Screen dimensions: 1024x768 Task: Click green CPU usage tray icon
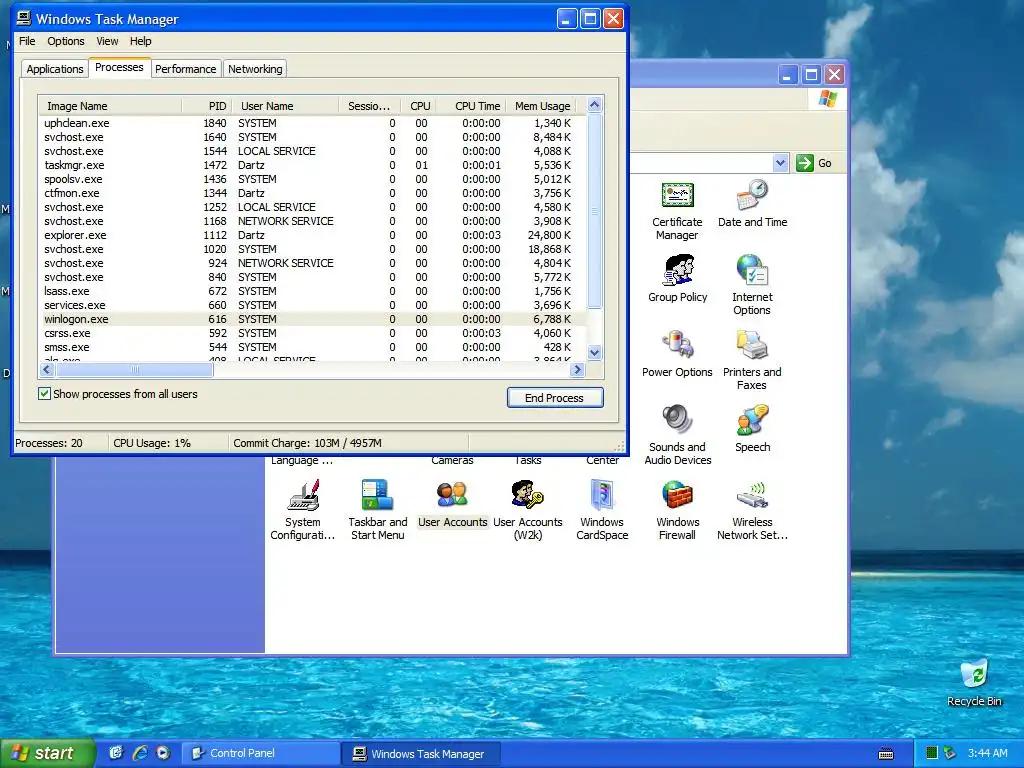[932, 754]
